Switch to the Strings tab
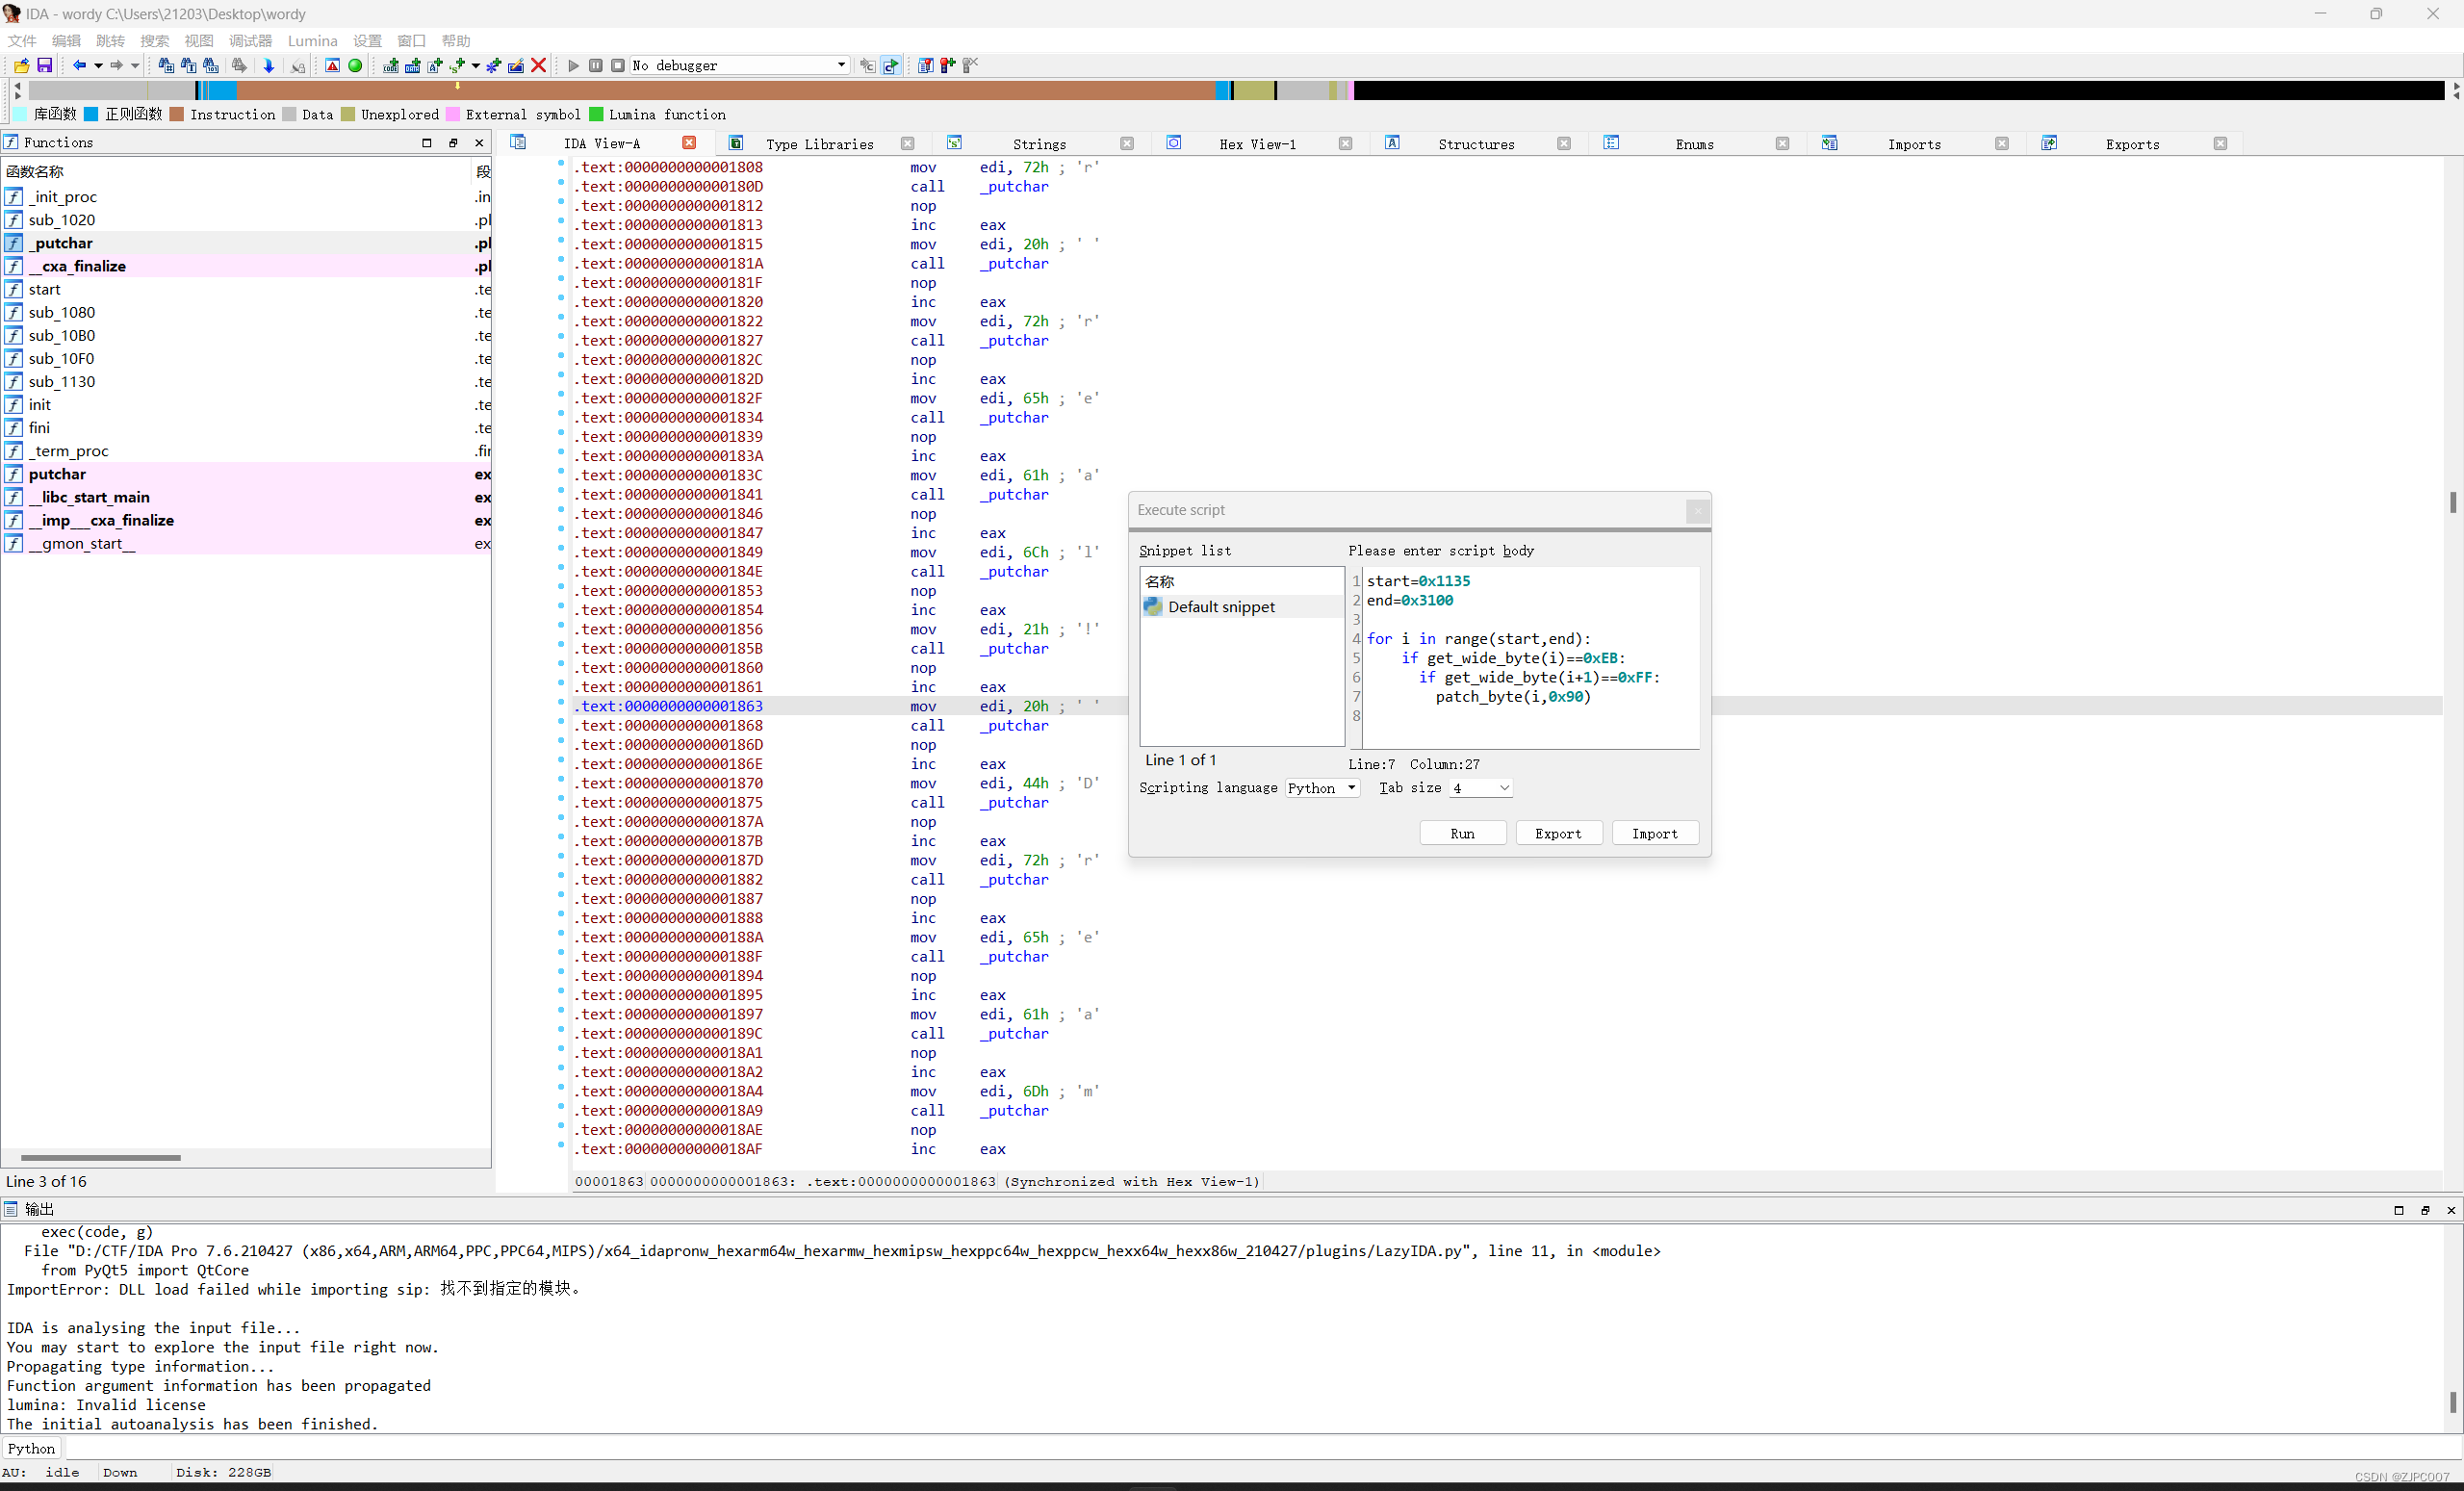 [1039, 143]
